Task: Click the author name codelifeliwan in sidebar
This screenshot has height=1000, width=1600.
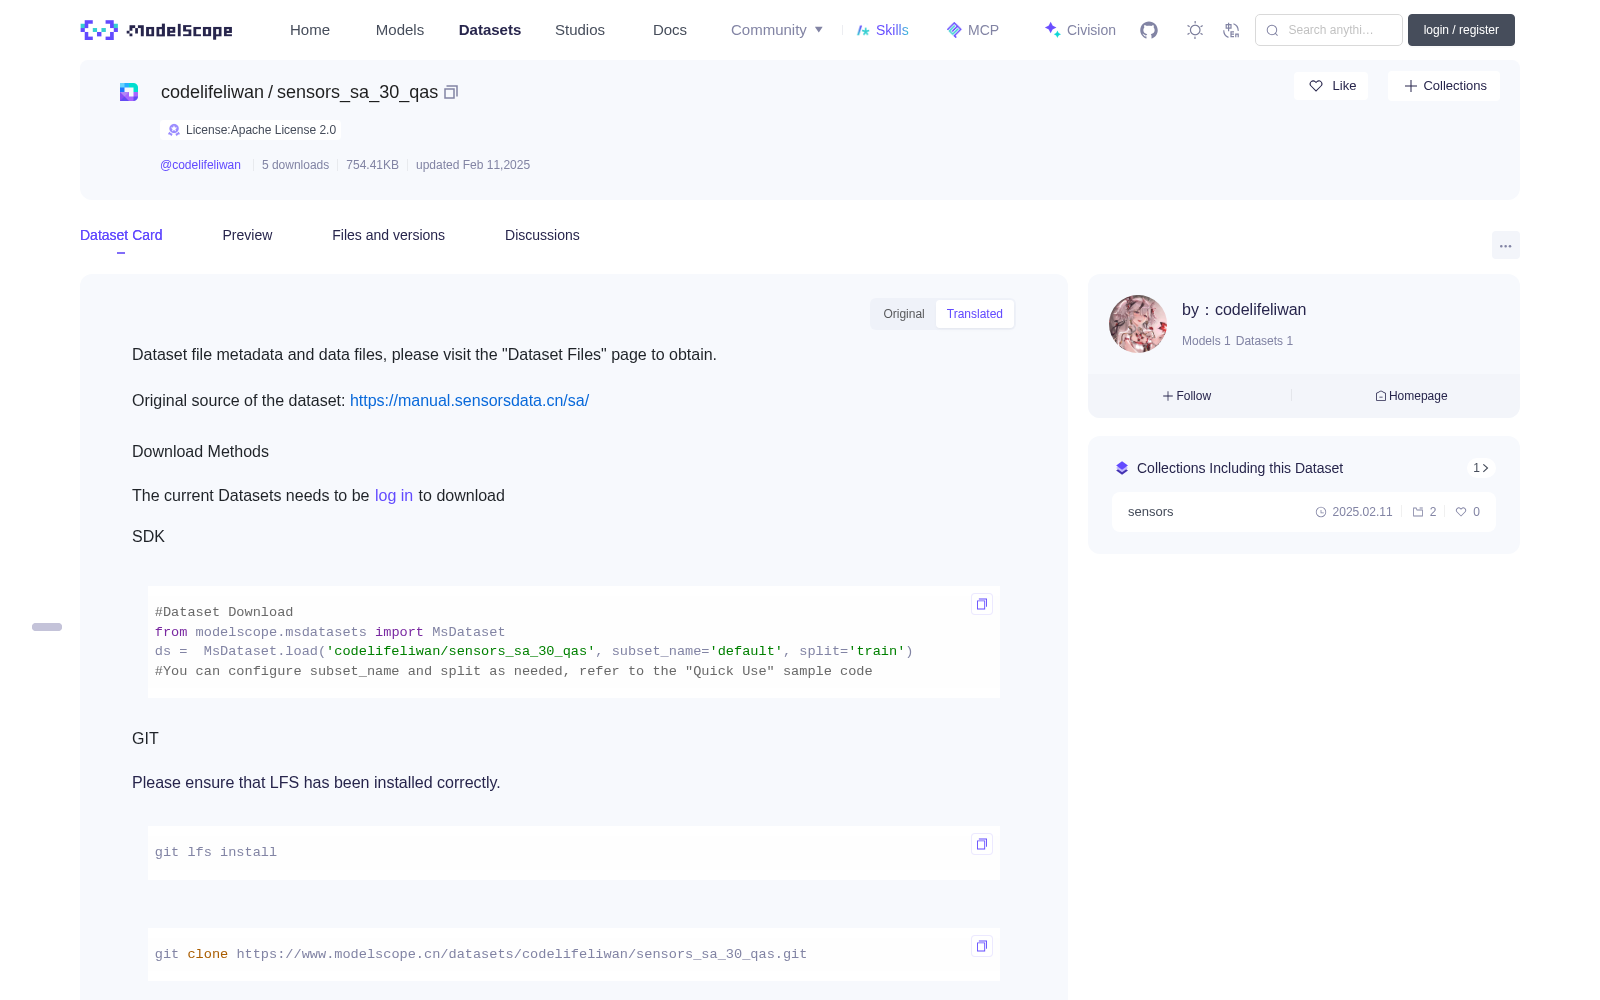Action: pyautogui.click(x=1260, y=310)
